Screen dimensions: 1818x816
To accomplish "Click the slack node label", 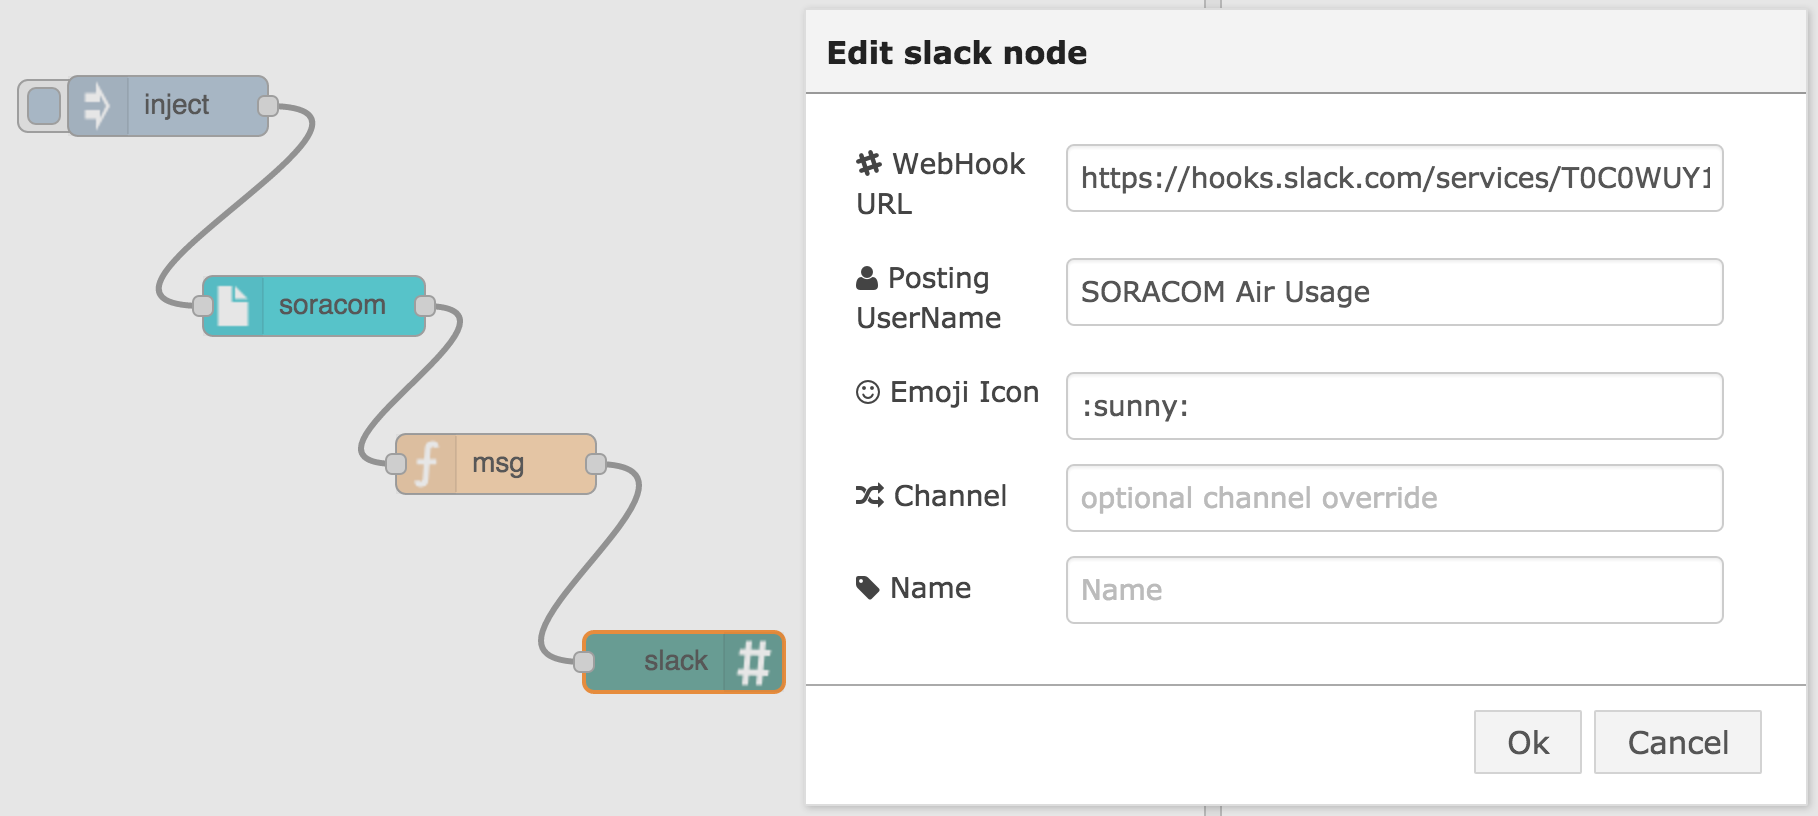I will tap(676, 661).
